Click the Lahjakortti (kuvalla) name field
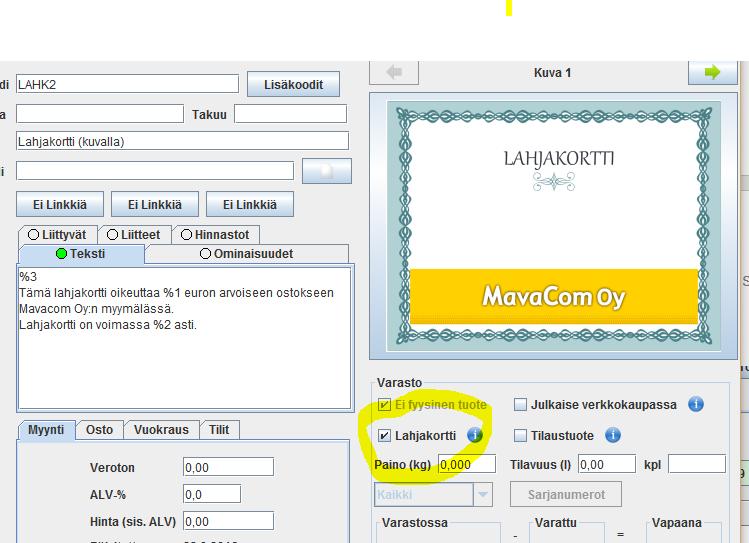The height and width of the screenshot is (543, 749). pos(182,141)
